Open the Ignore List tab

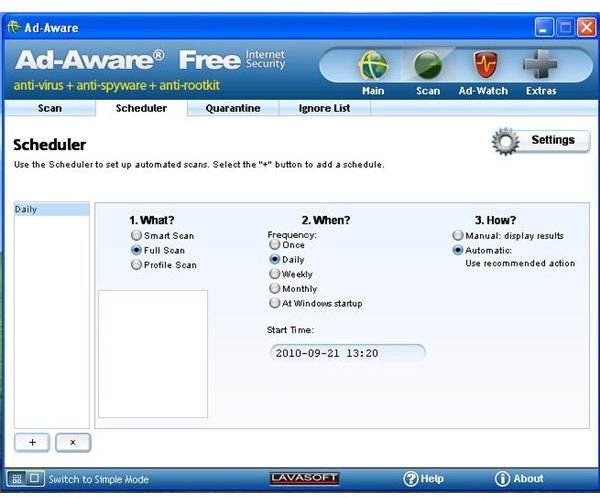[324, 108]
